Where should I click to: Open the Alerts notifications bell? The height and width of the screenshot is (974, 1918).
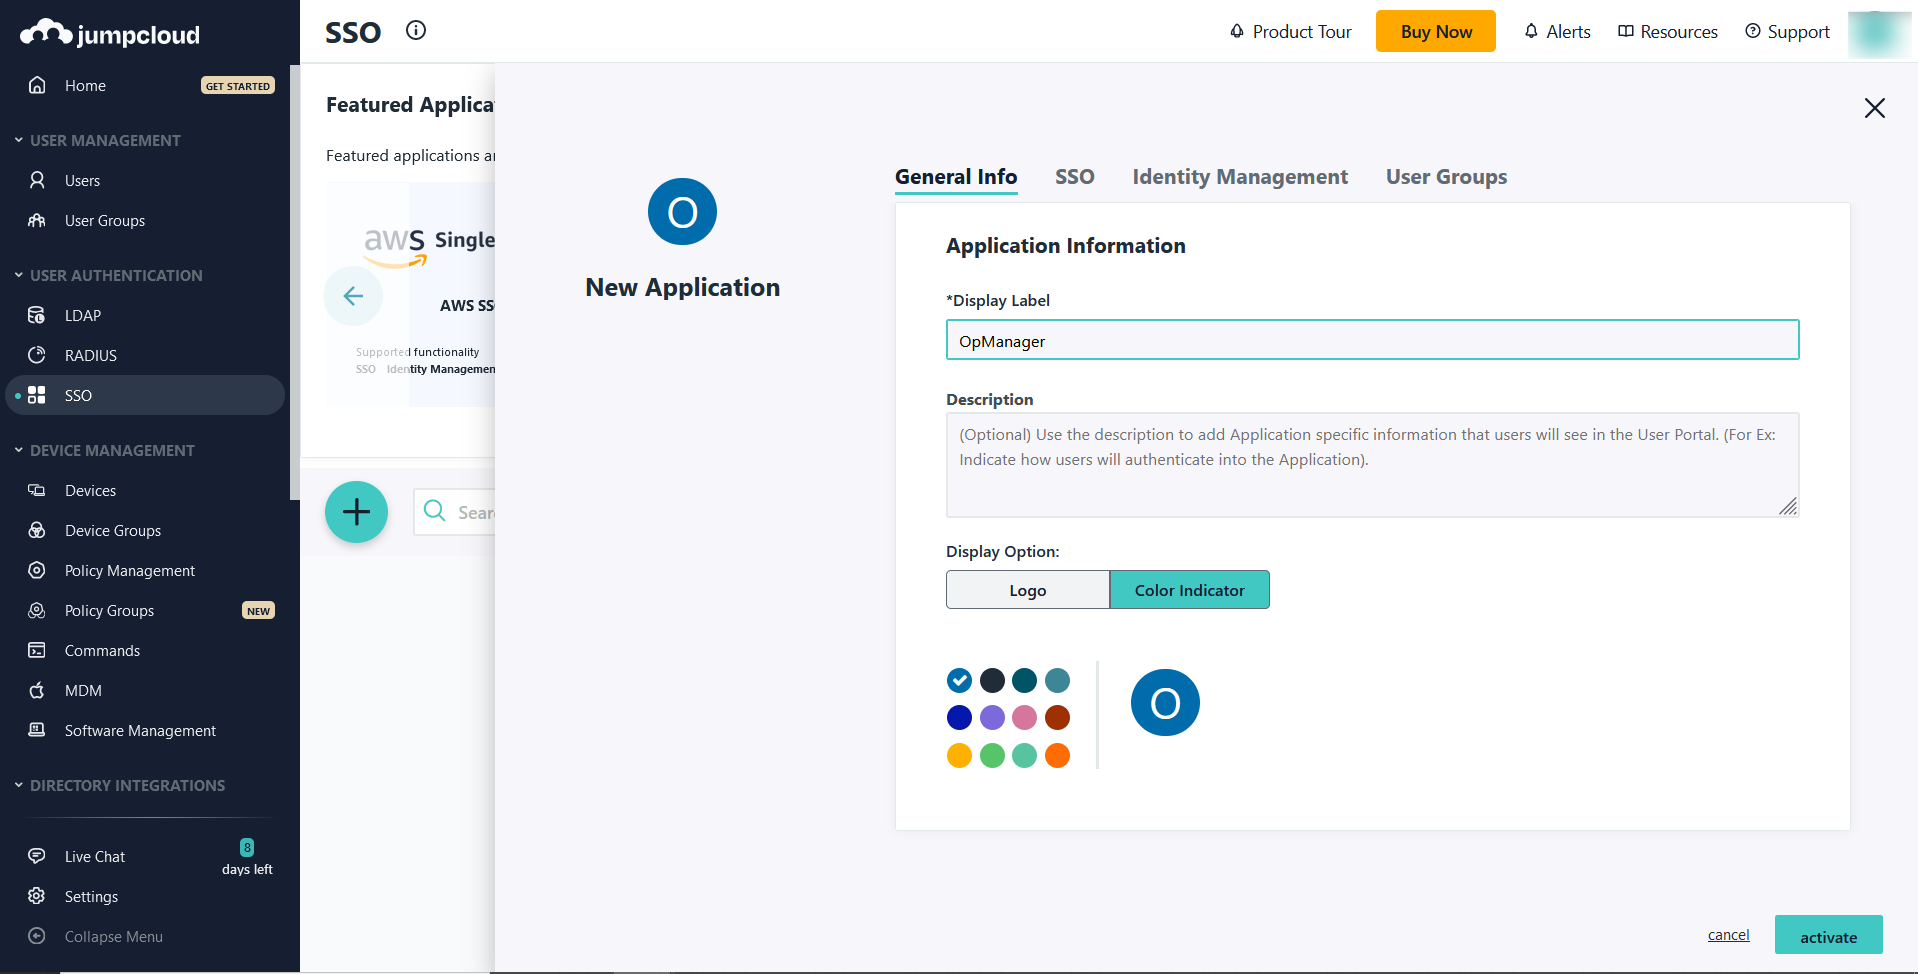tap(1556, 31)
